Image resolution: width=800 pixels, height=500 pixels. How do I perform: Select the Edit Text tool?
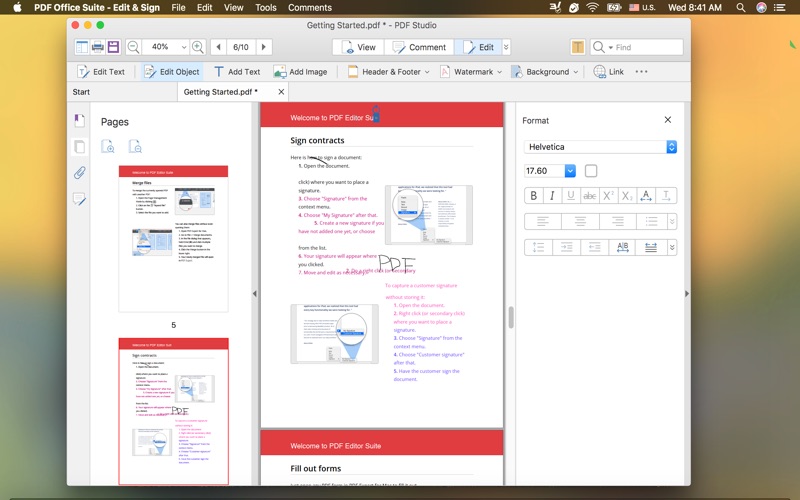pyautogui.click(x=101, y=72)
